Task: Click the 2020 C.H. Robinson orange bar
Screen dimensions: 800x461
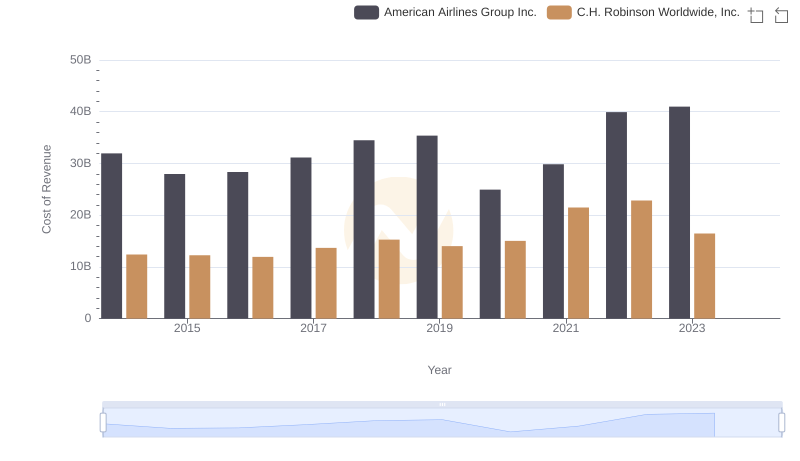Action: point(515,280)
